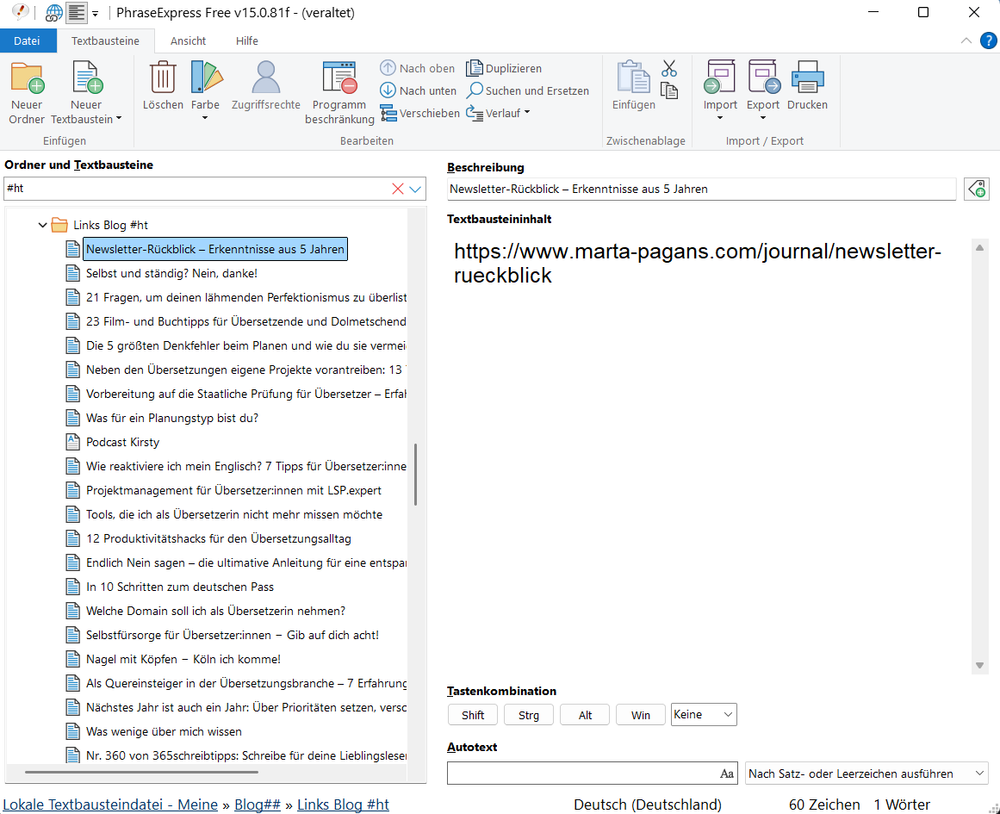Follow the Links Blog #ht breadcrumb link
Viewport: 1000px width, 814px height.
click(x=343, y=804)
